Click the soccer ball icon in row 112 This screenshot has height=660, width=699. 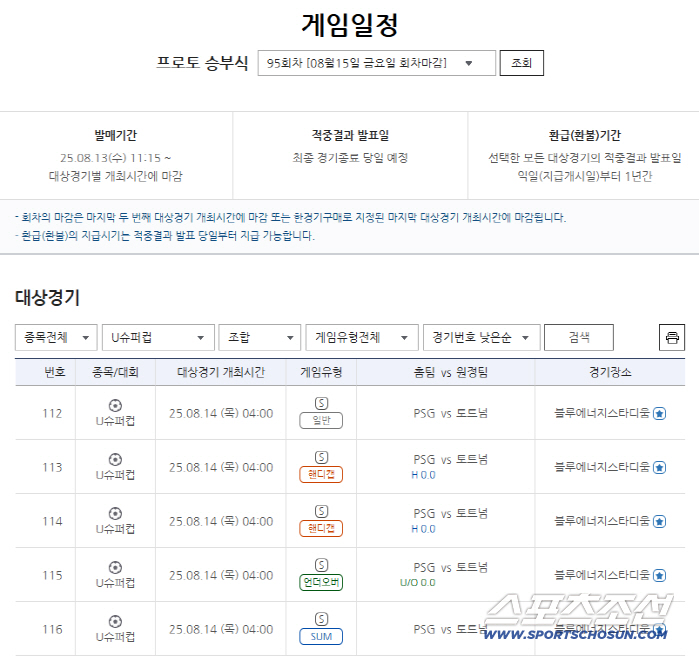[x=115, y=405]
